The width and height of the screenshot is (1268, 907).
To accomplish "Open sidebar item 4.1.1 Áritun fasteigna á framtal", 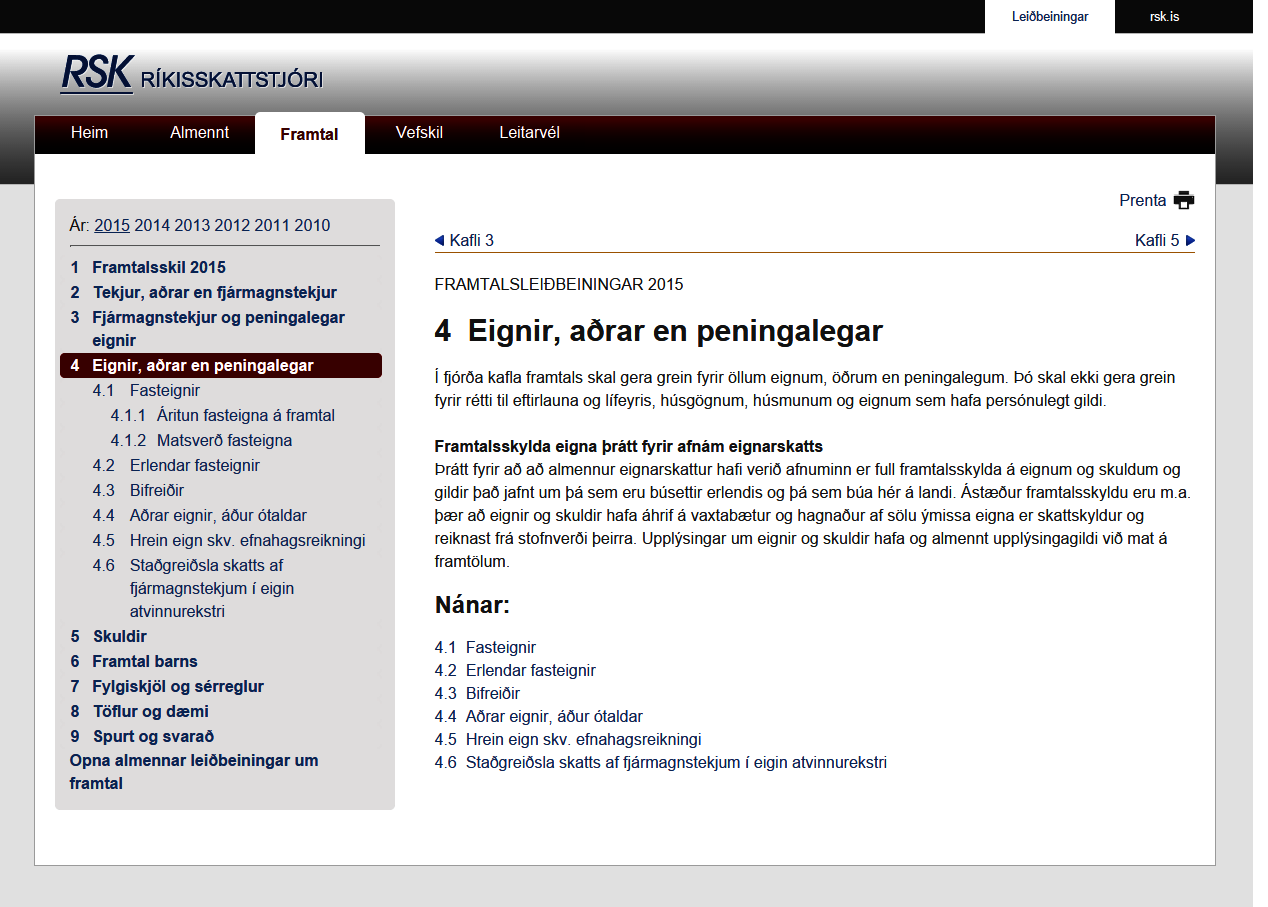I will pyautogui.click(x=245, y=415).
